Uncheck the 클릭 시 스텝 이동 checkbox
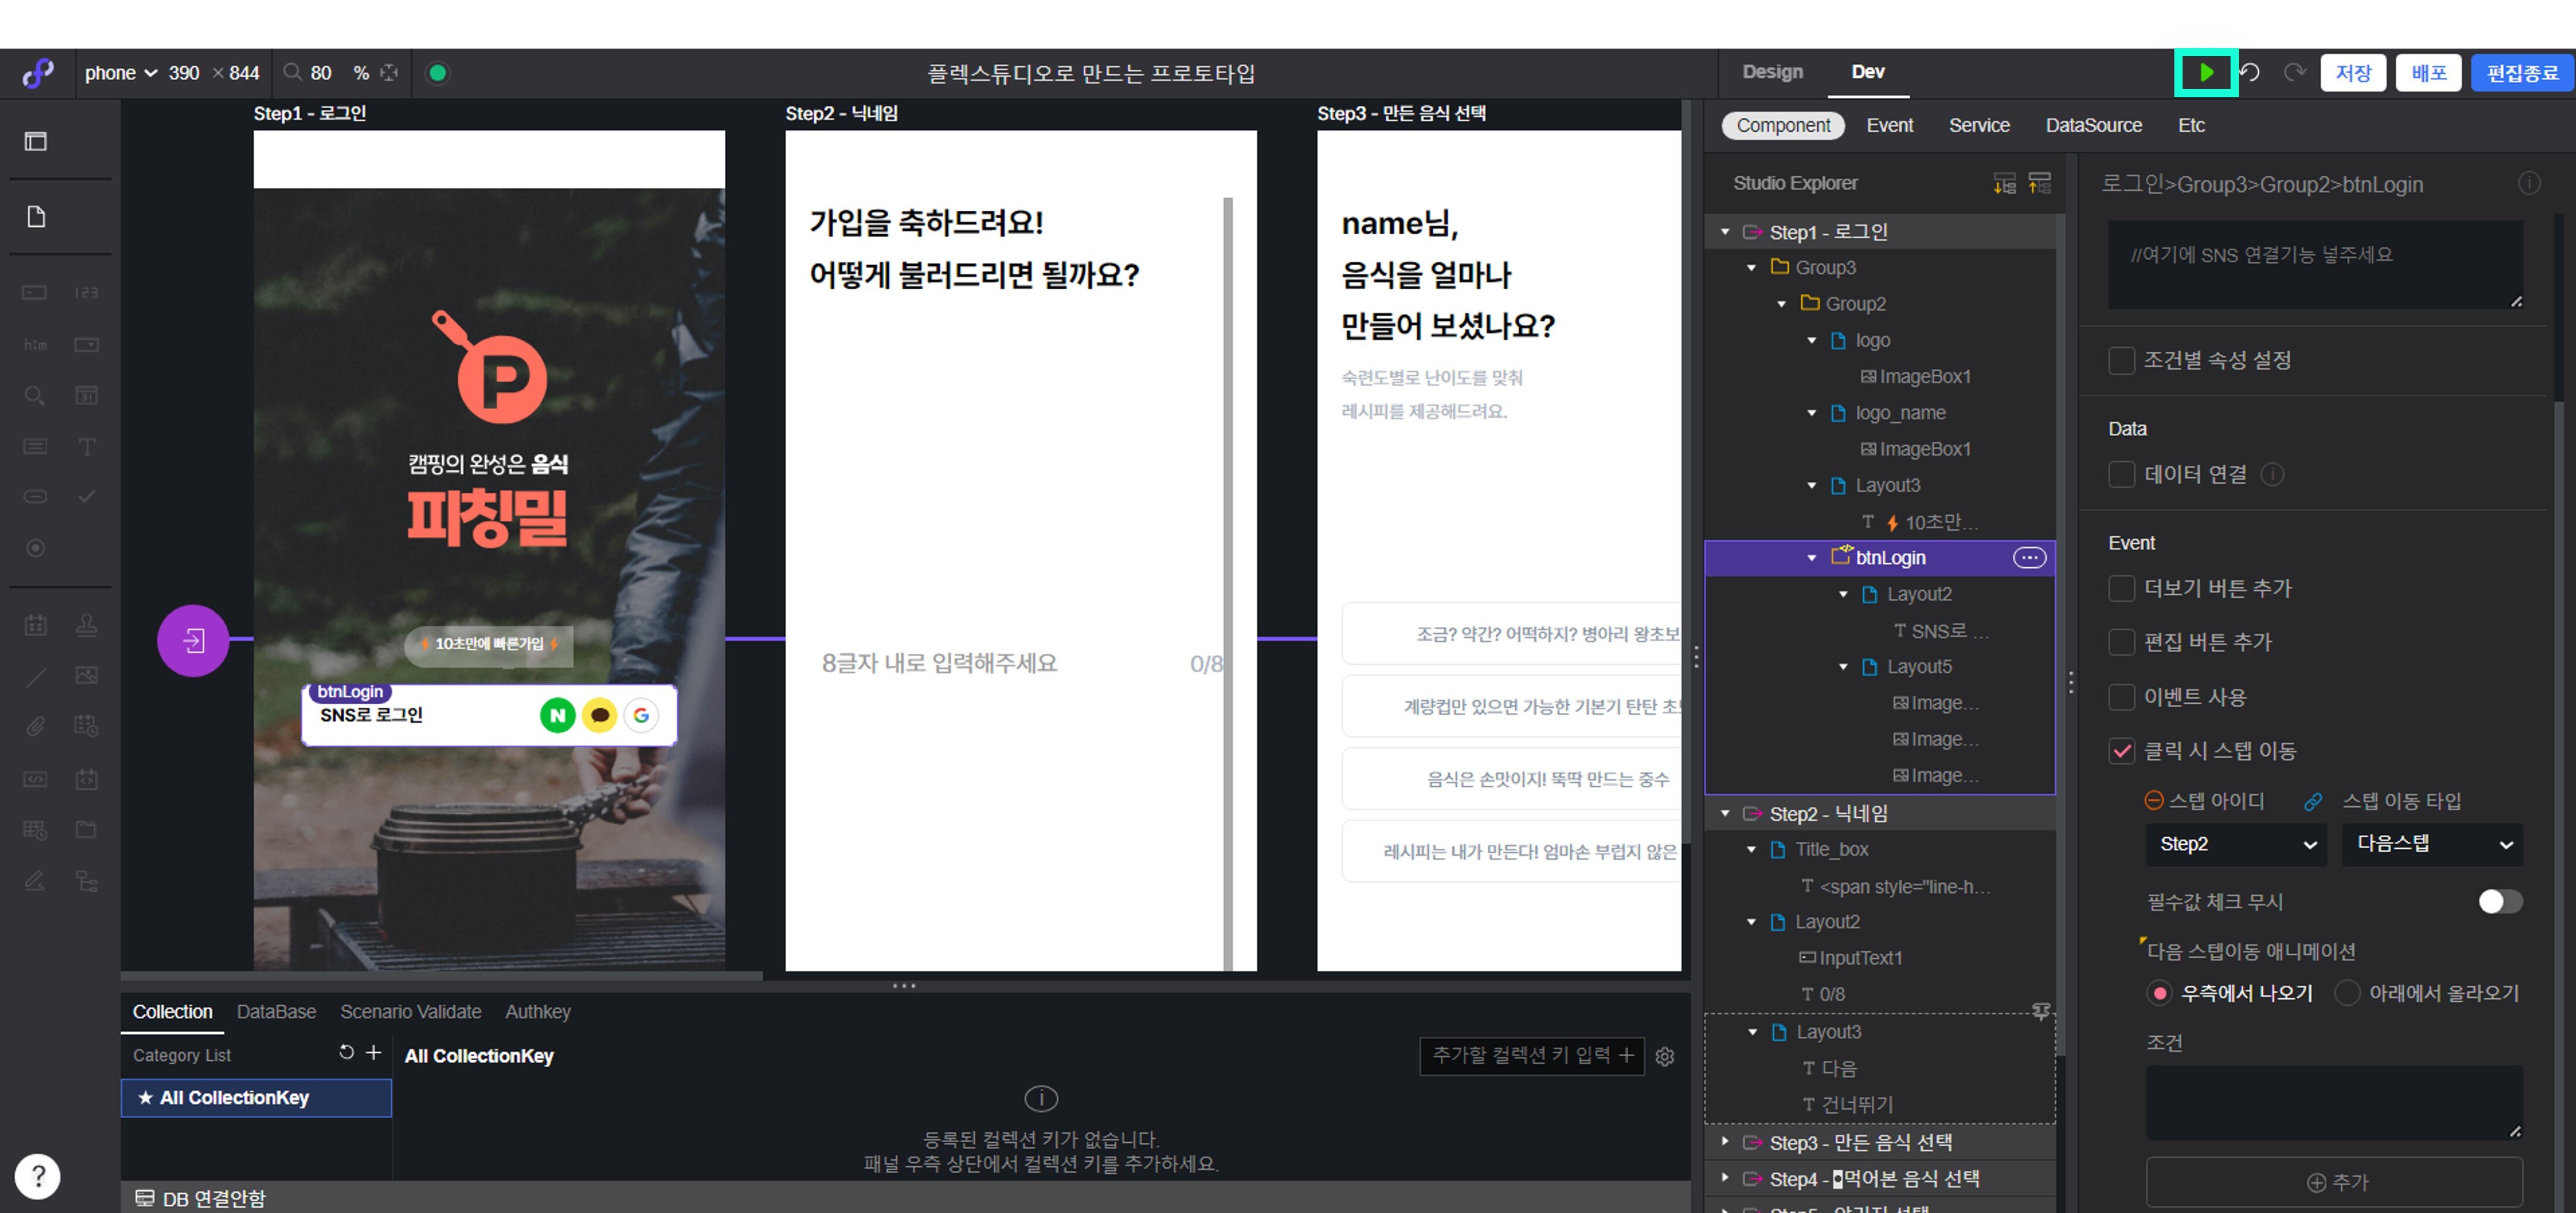Viewport: 2576px width, 1213px height. point(2121,751)
